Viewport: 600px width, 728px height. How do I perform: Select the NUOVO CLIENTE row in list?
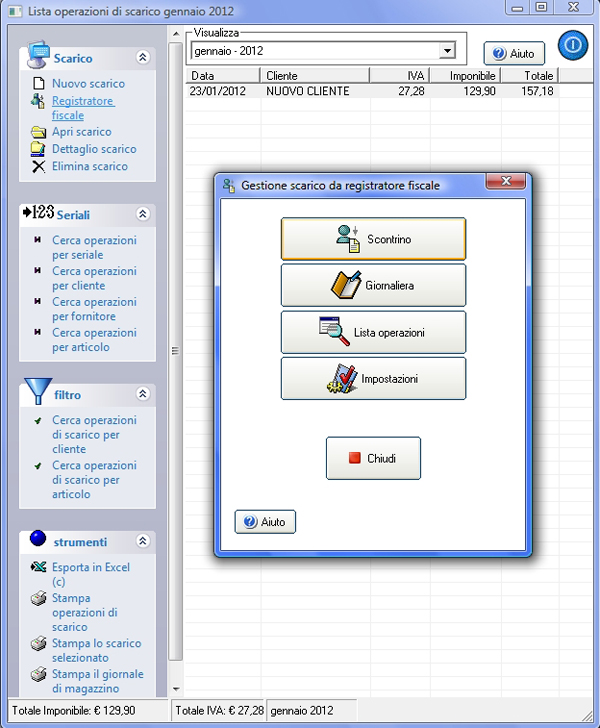click(308, 91)
